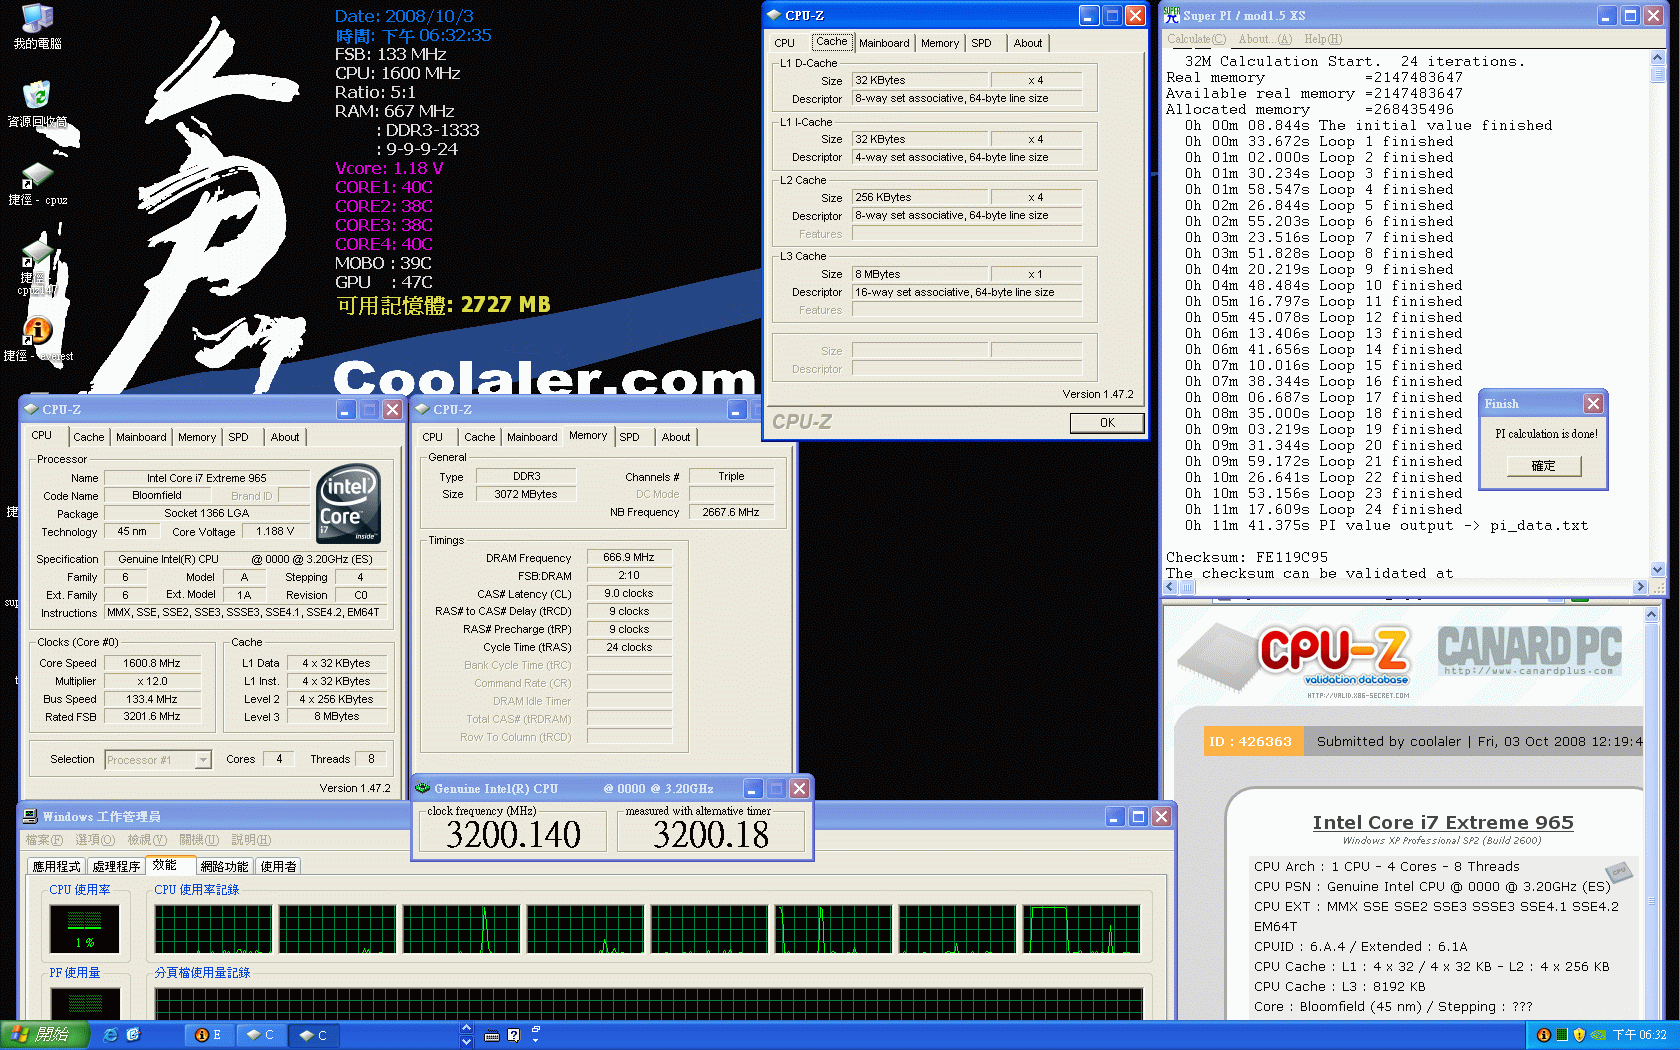This screenshot has width=1680, height=1050.
Task: Click Super PI horizontal scrollbar right arrow
Action: click(1640, 587)
